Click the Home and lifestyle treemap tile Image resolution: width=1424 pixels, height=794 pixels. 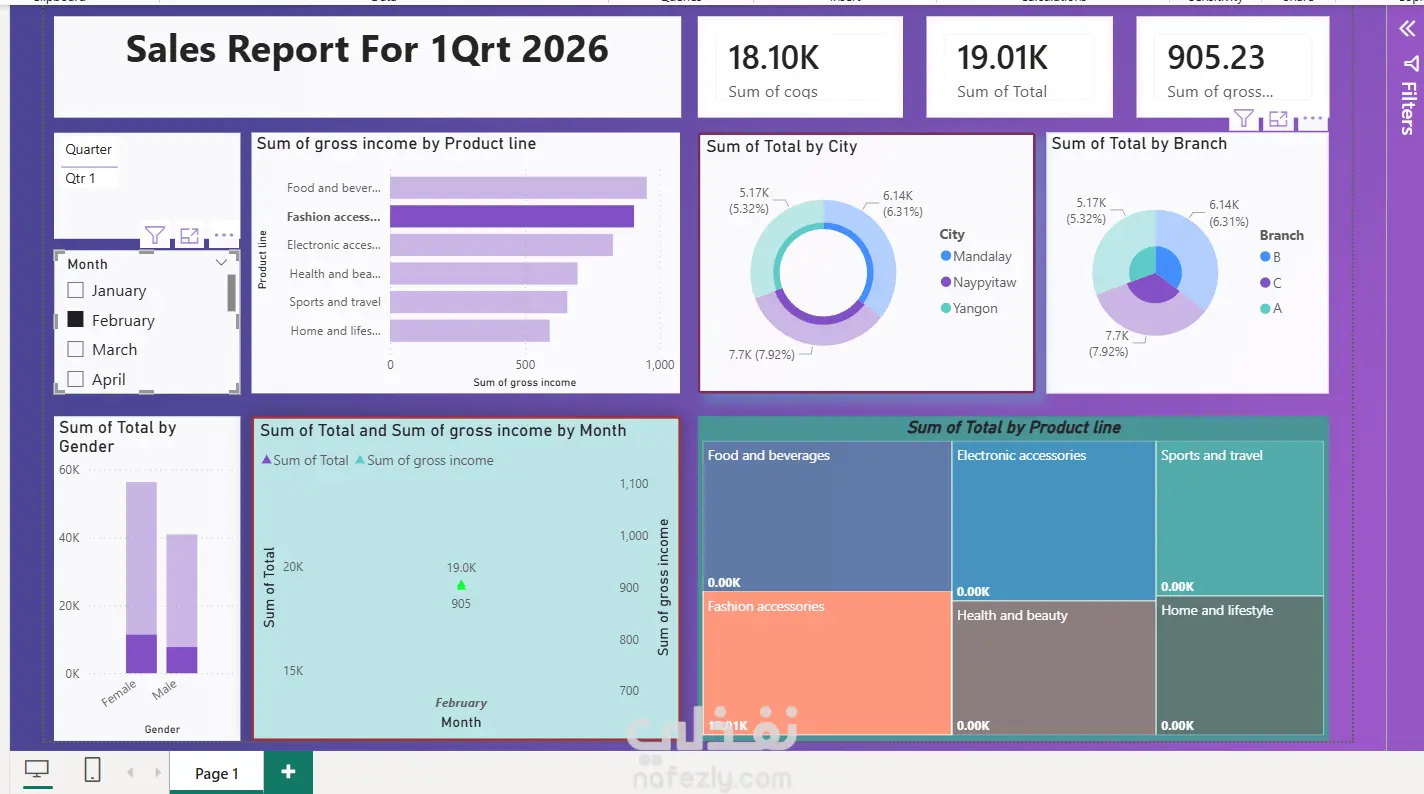(1240, 666)
